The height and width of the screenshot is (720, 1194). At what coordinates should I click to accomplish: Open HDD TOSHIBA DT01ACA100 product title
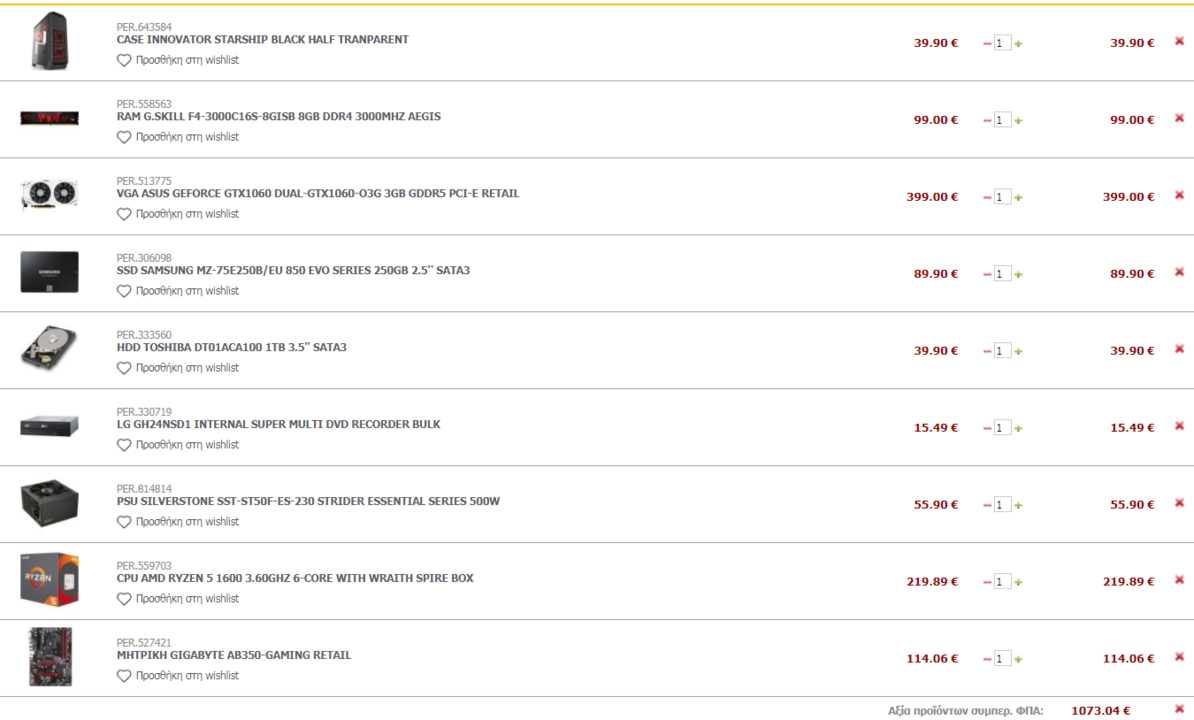pos(231,347)
